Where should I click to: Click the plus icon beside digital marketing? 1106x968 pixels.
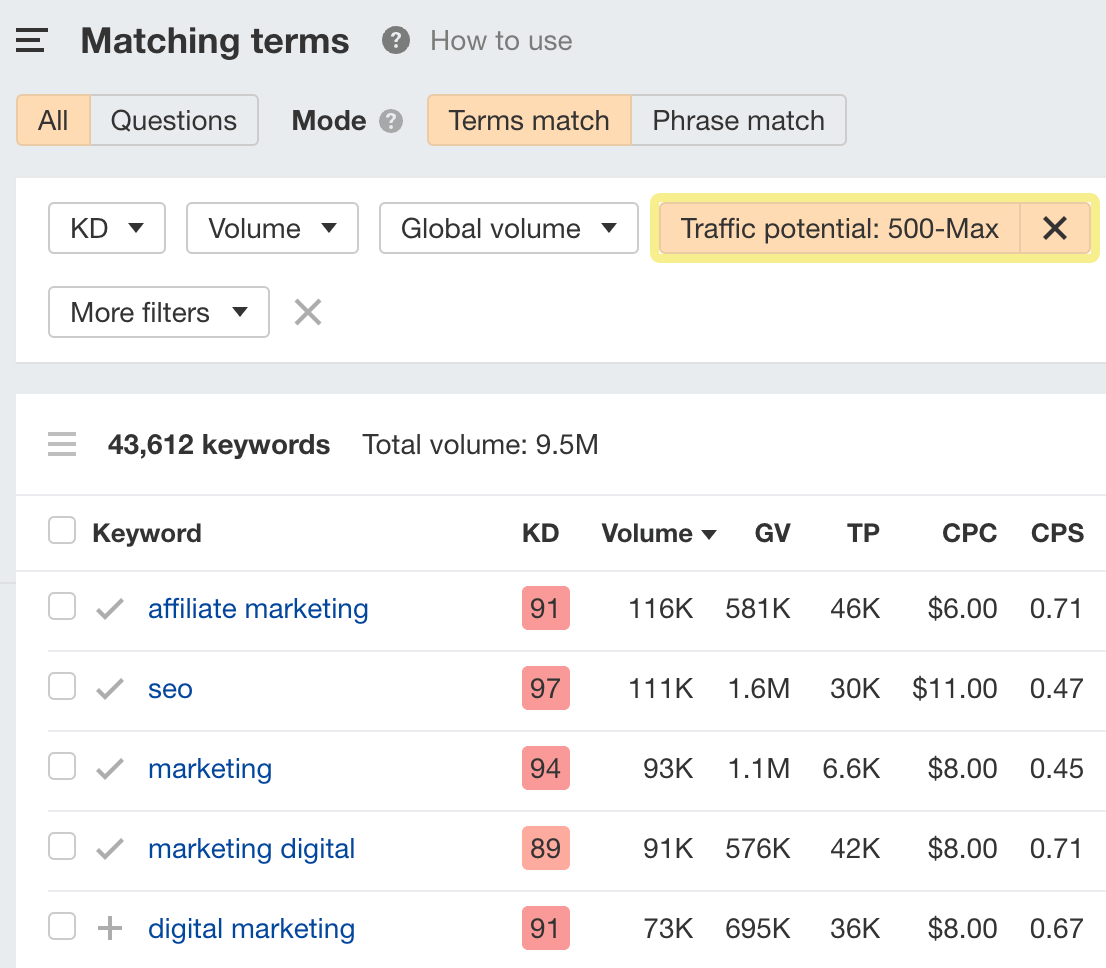click(x=108, y=927)
